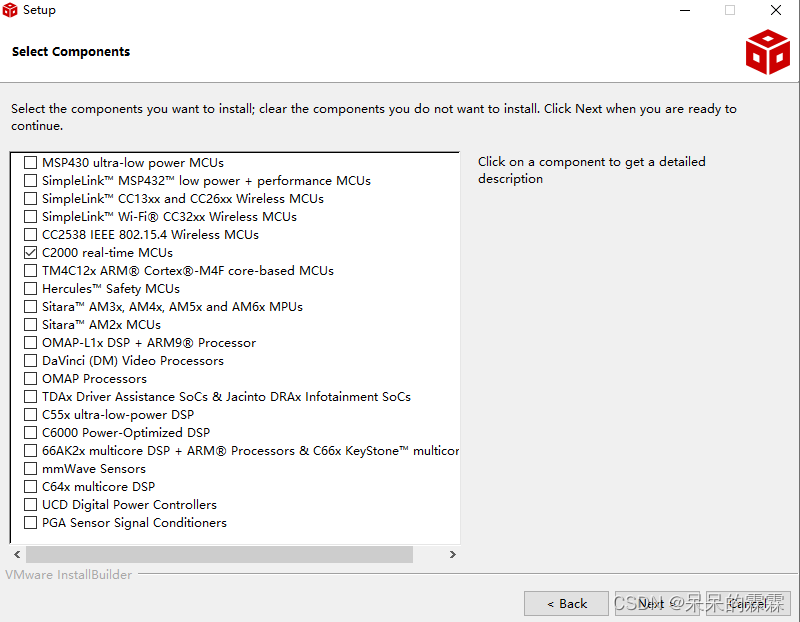
Task: Check the MSP430 ultra-low power MCUs checkbox
Action: (x=31, y=163)
